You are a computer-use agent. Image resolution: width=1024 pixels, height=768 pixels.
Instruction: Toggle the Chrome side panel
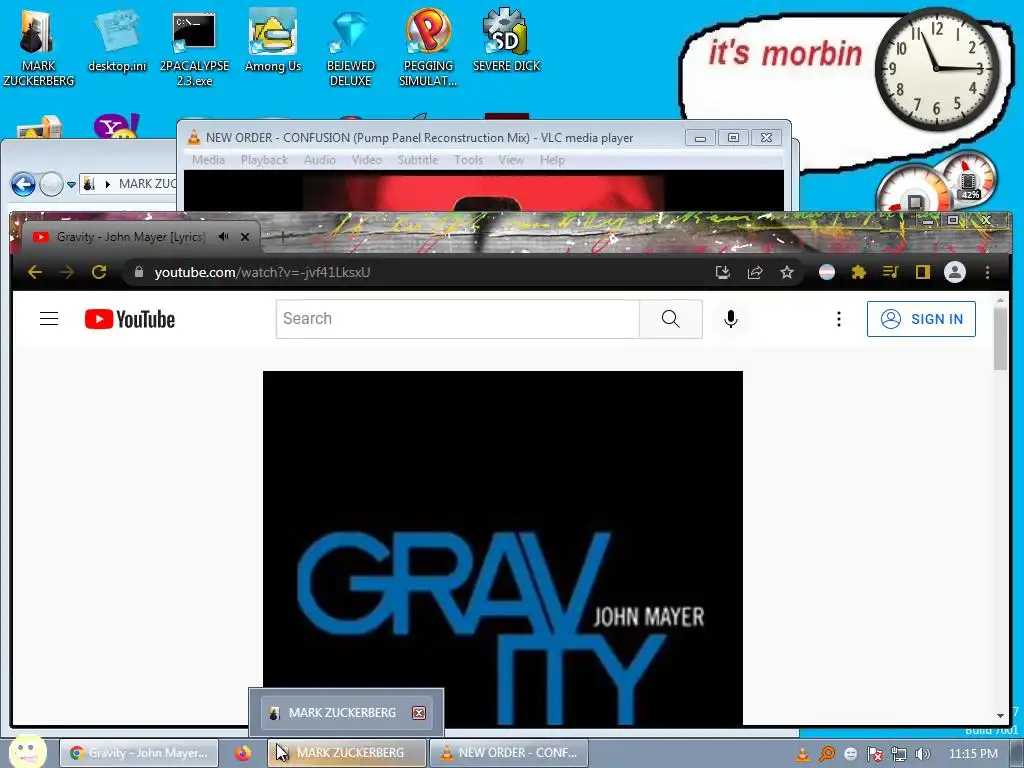(x=922, y=272)
